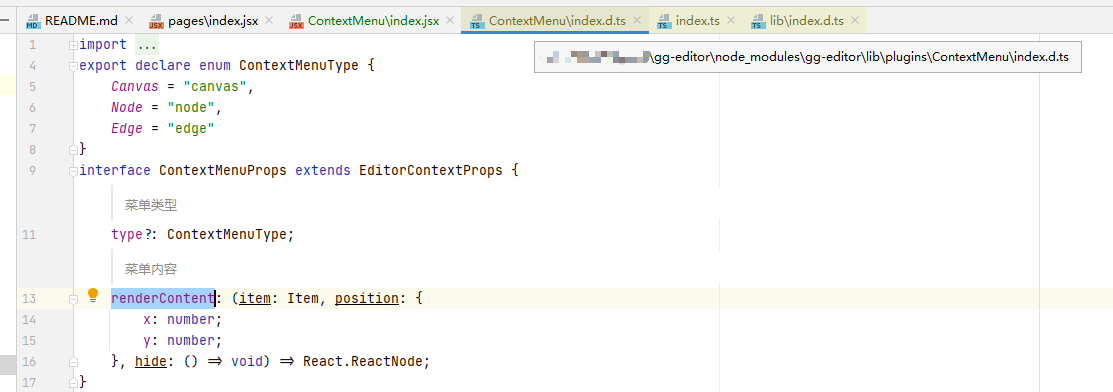Click EditorContextProps type reference
Image resolution: width=1113 pixels, height=392 pixels.
431,171
